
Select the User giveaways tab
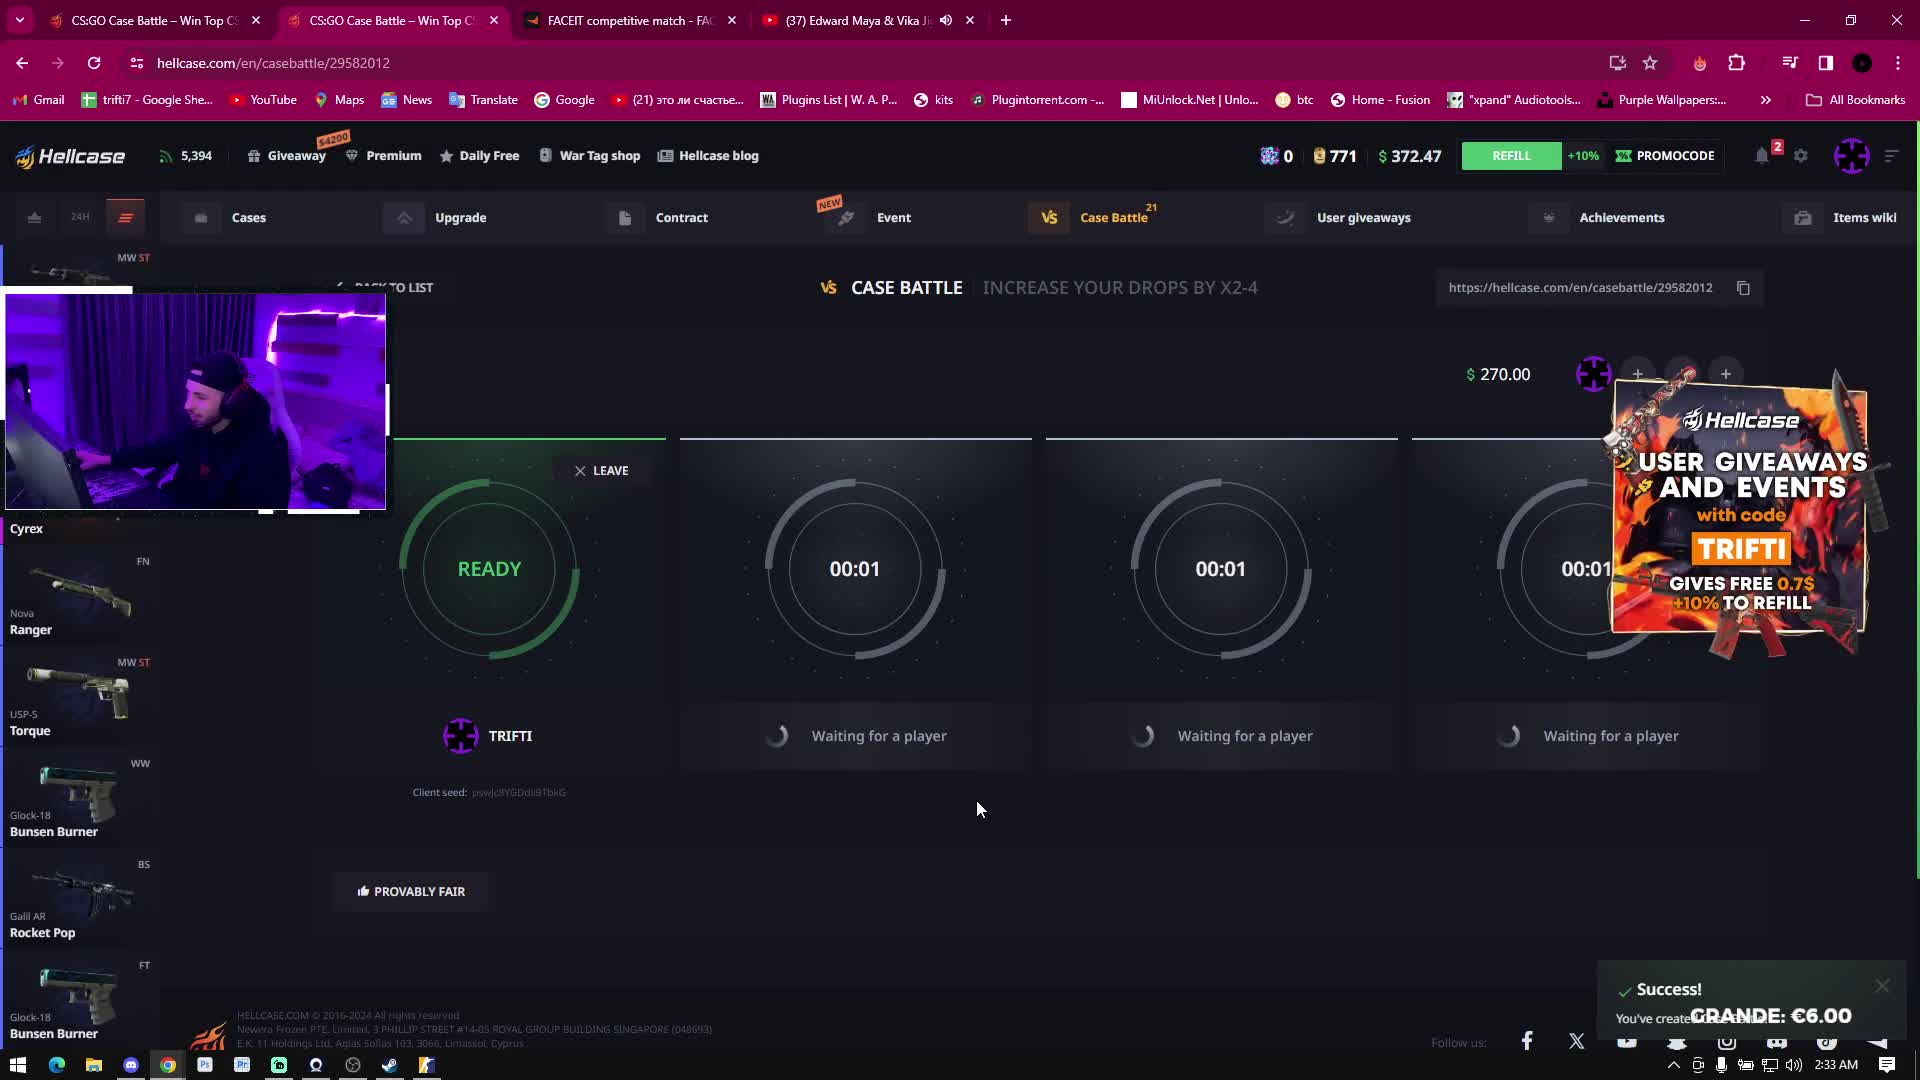pyautogui.click(x=1340, y=218)
